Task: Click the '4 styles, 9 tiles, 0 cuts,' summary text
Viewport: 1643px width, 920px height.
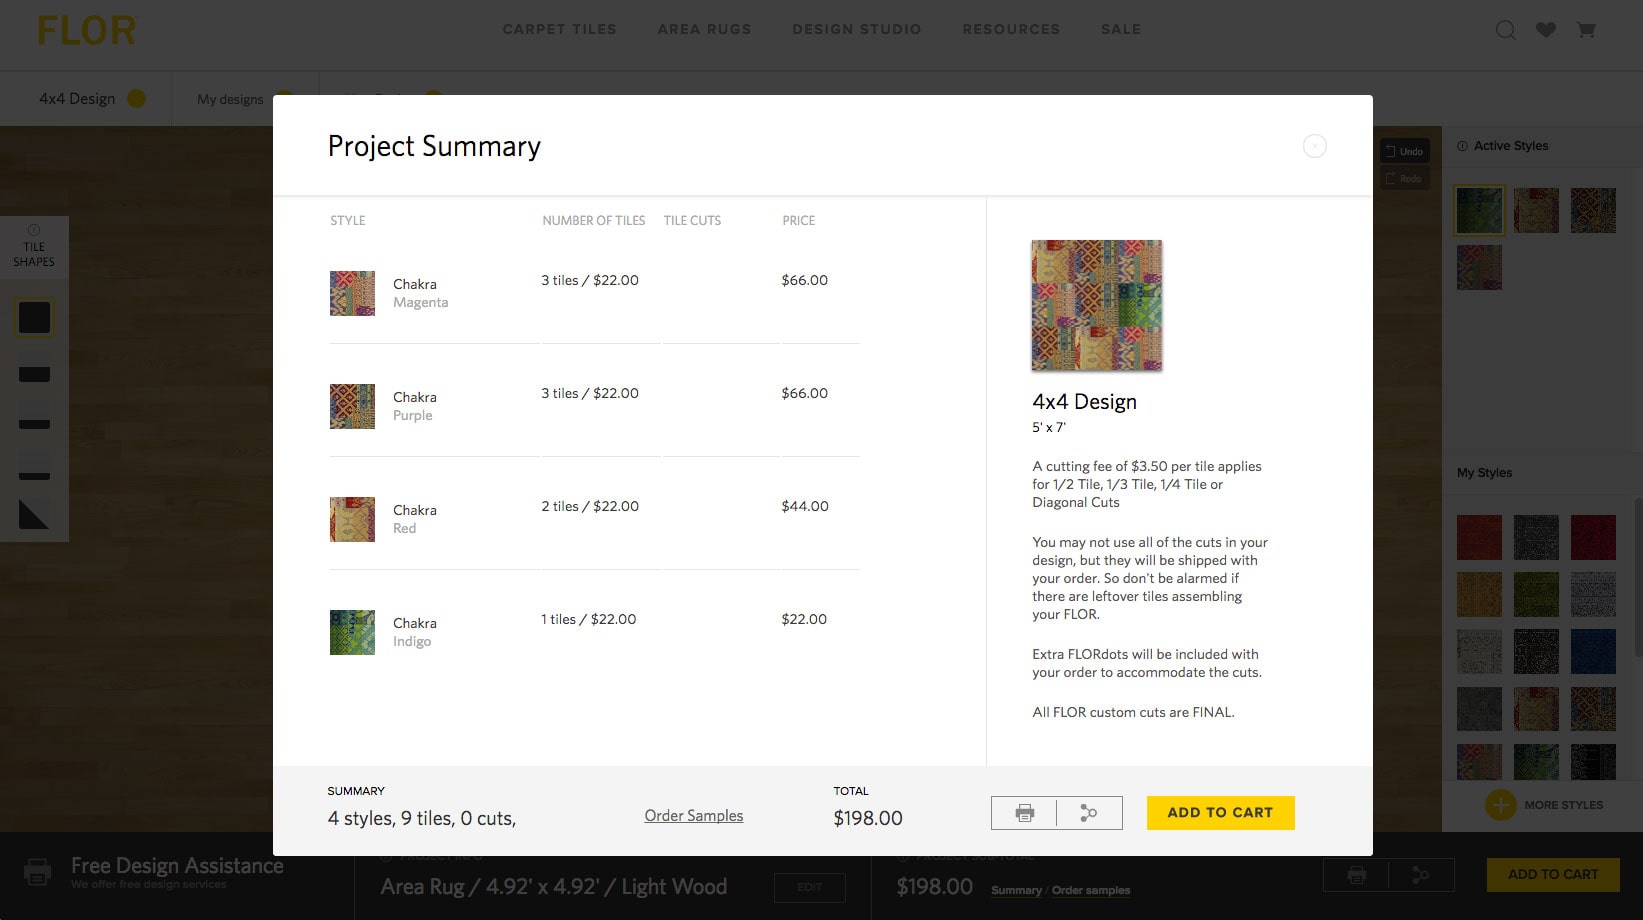Action: coord(422,818)
